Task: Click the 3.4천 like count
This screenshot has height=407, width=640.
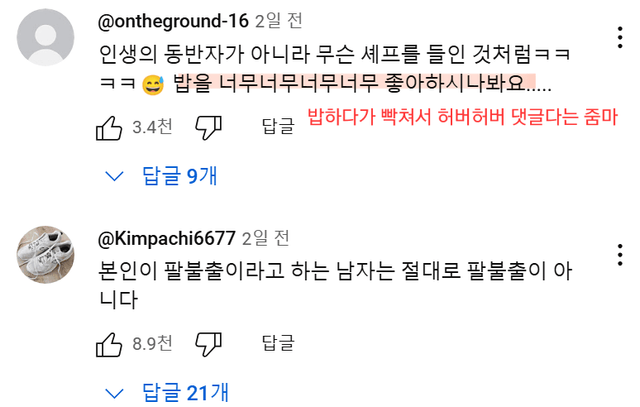Action: coord(151,127)
